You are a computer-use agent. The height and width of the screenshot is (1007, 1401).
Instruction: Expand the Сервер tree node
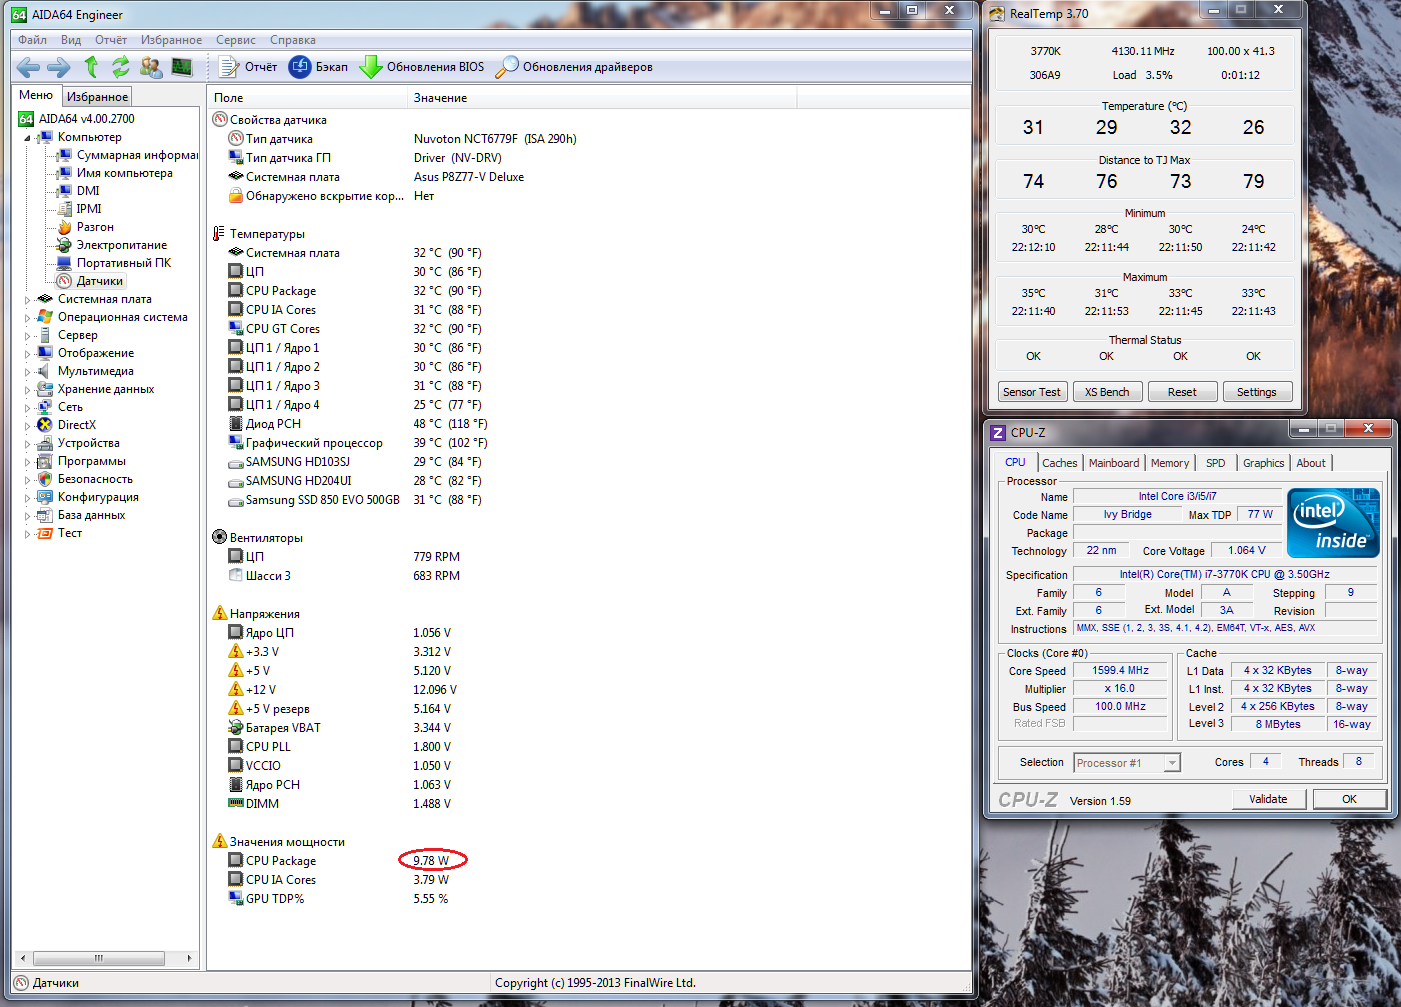(x=27, y=336)
